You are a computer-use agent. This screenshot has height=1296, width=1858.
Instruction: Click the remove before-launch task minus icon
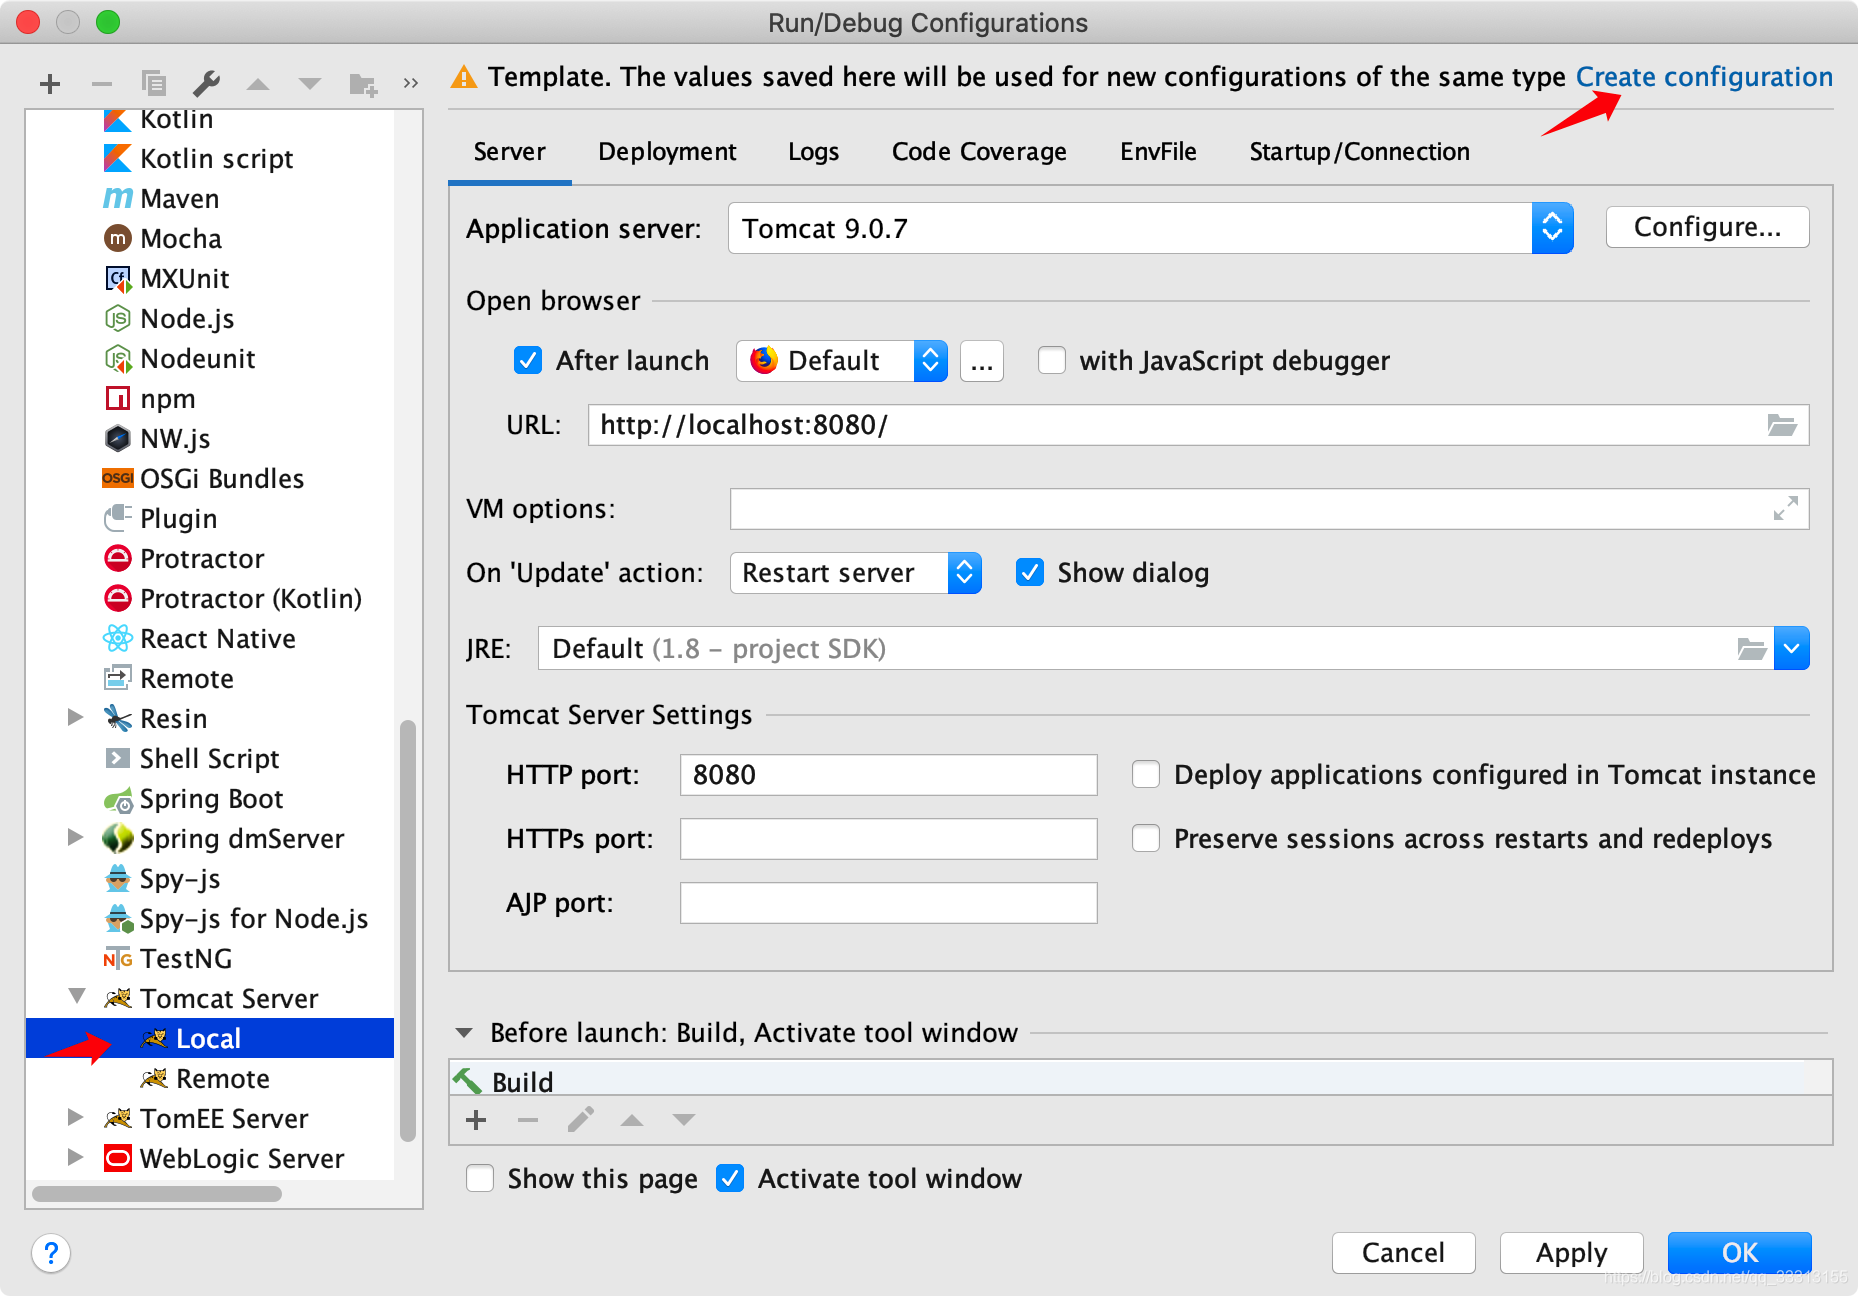click(528, 1120)
